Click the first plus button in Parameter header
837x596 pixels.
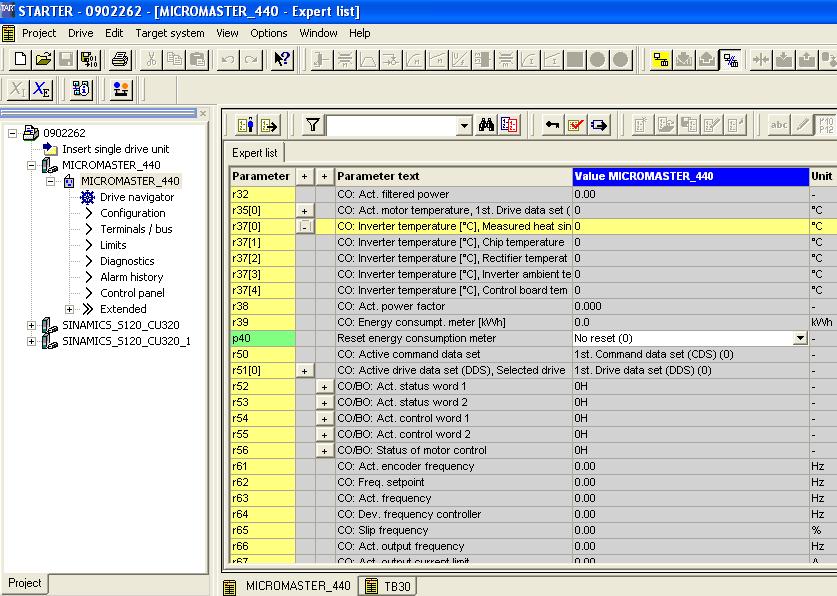[x=304, y=177]
